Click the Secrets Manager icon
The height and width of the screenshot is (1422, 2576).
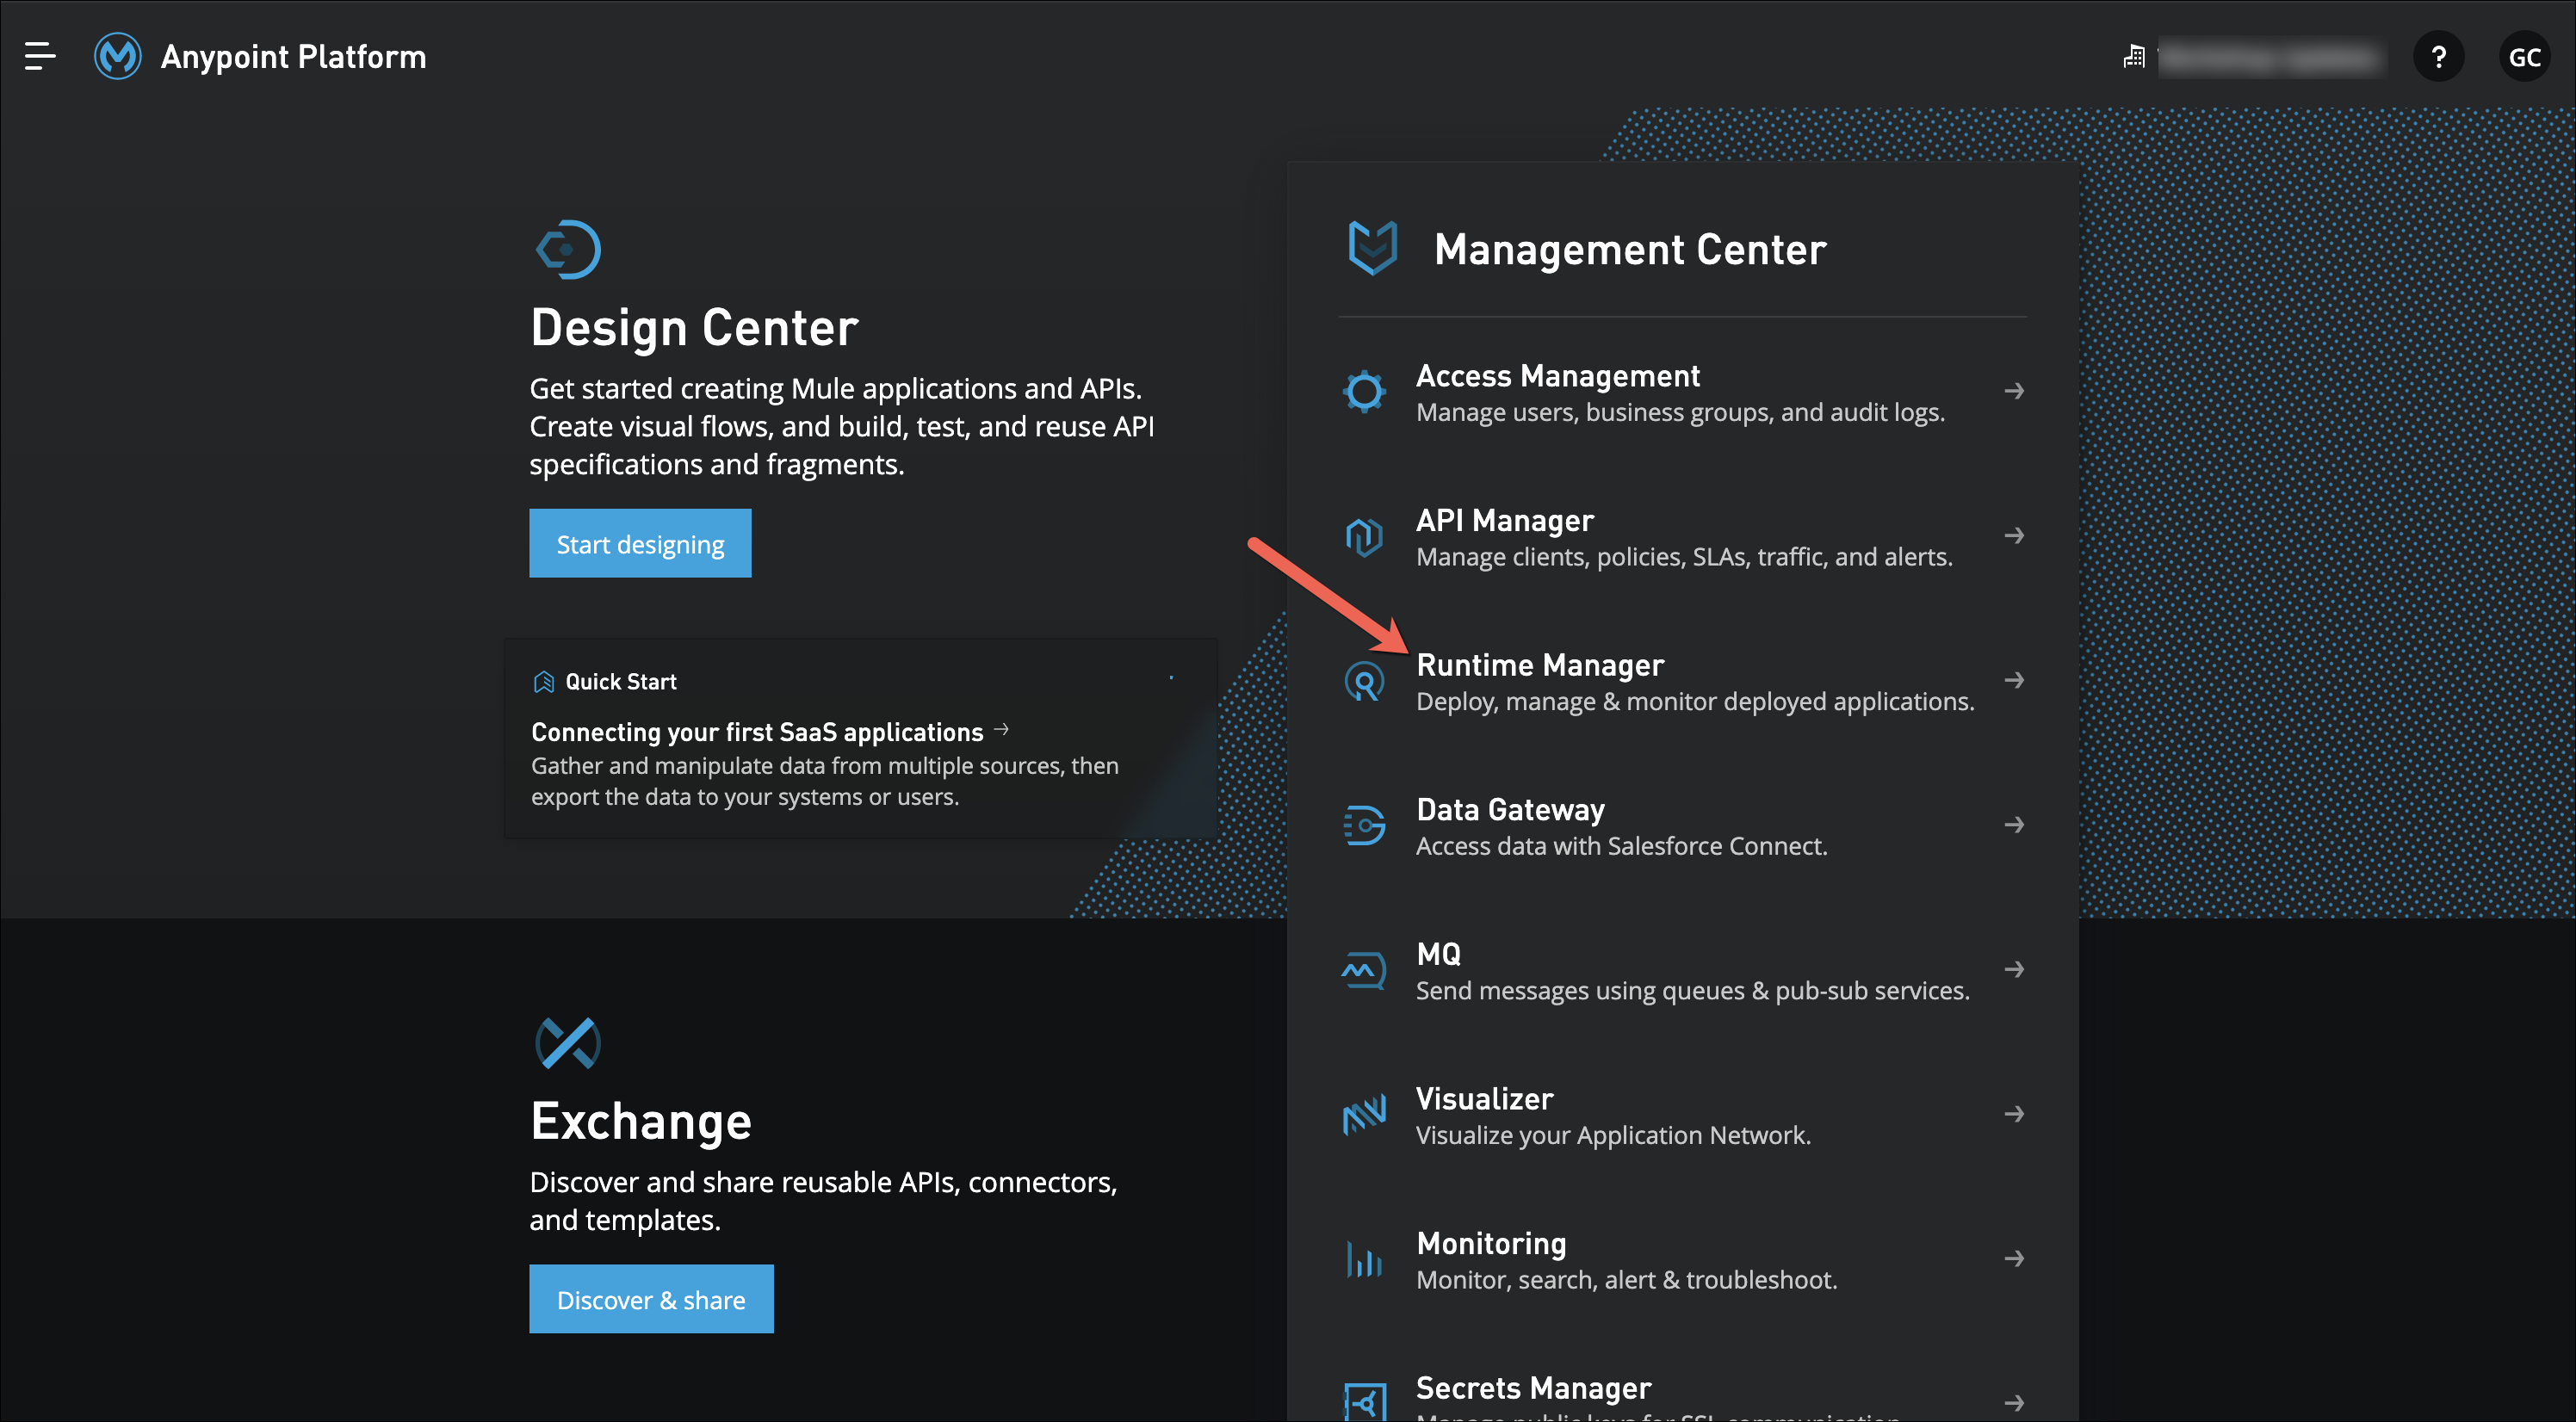1365,1402
